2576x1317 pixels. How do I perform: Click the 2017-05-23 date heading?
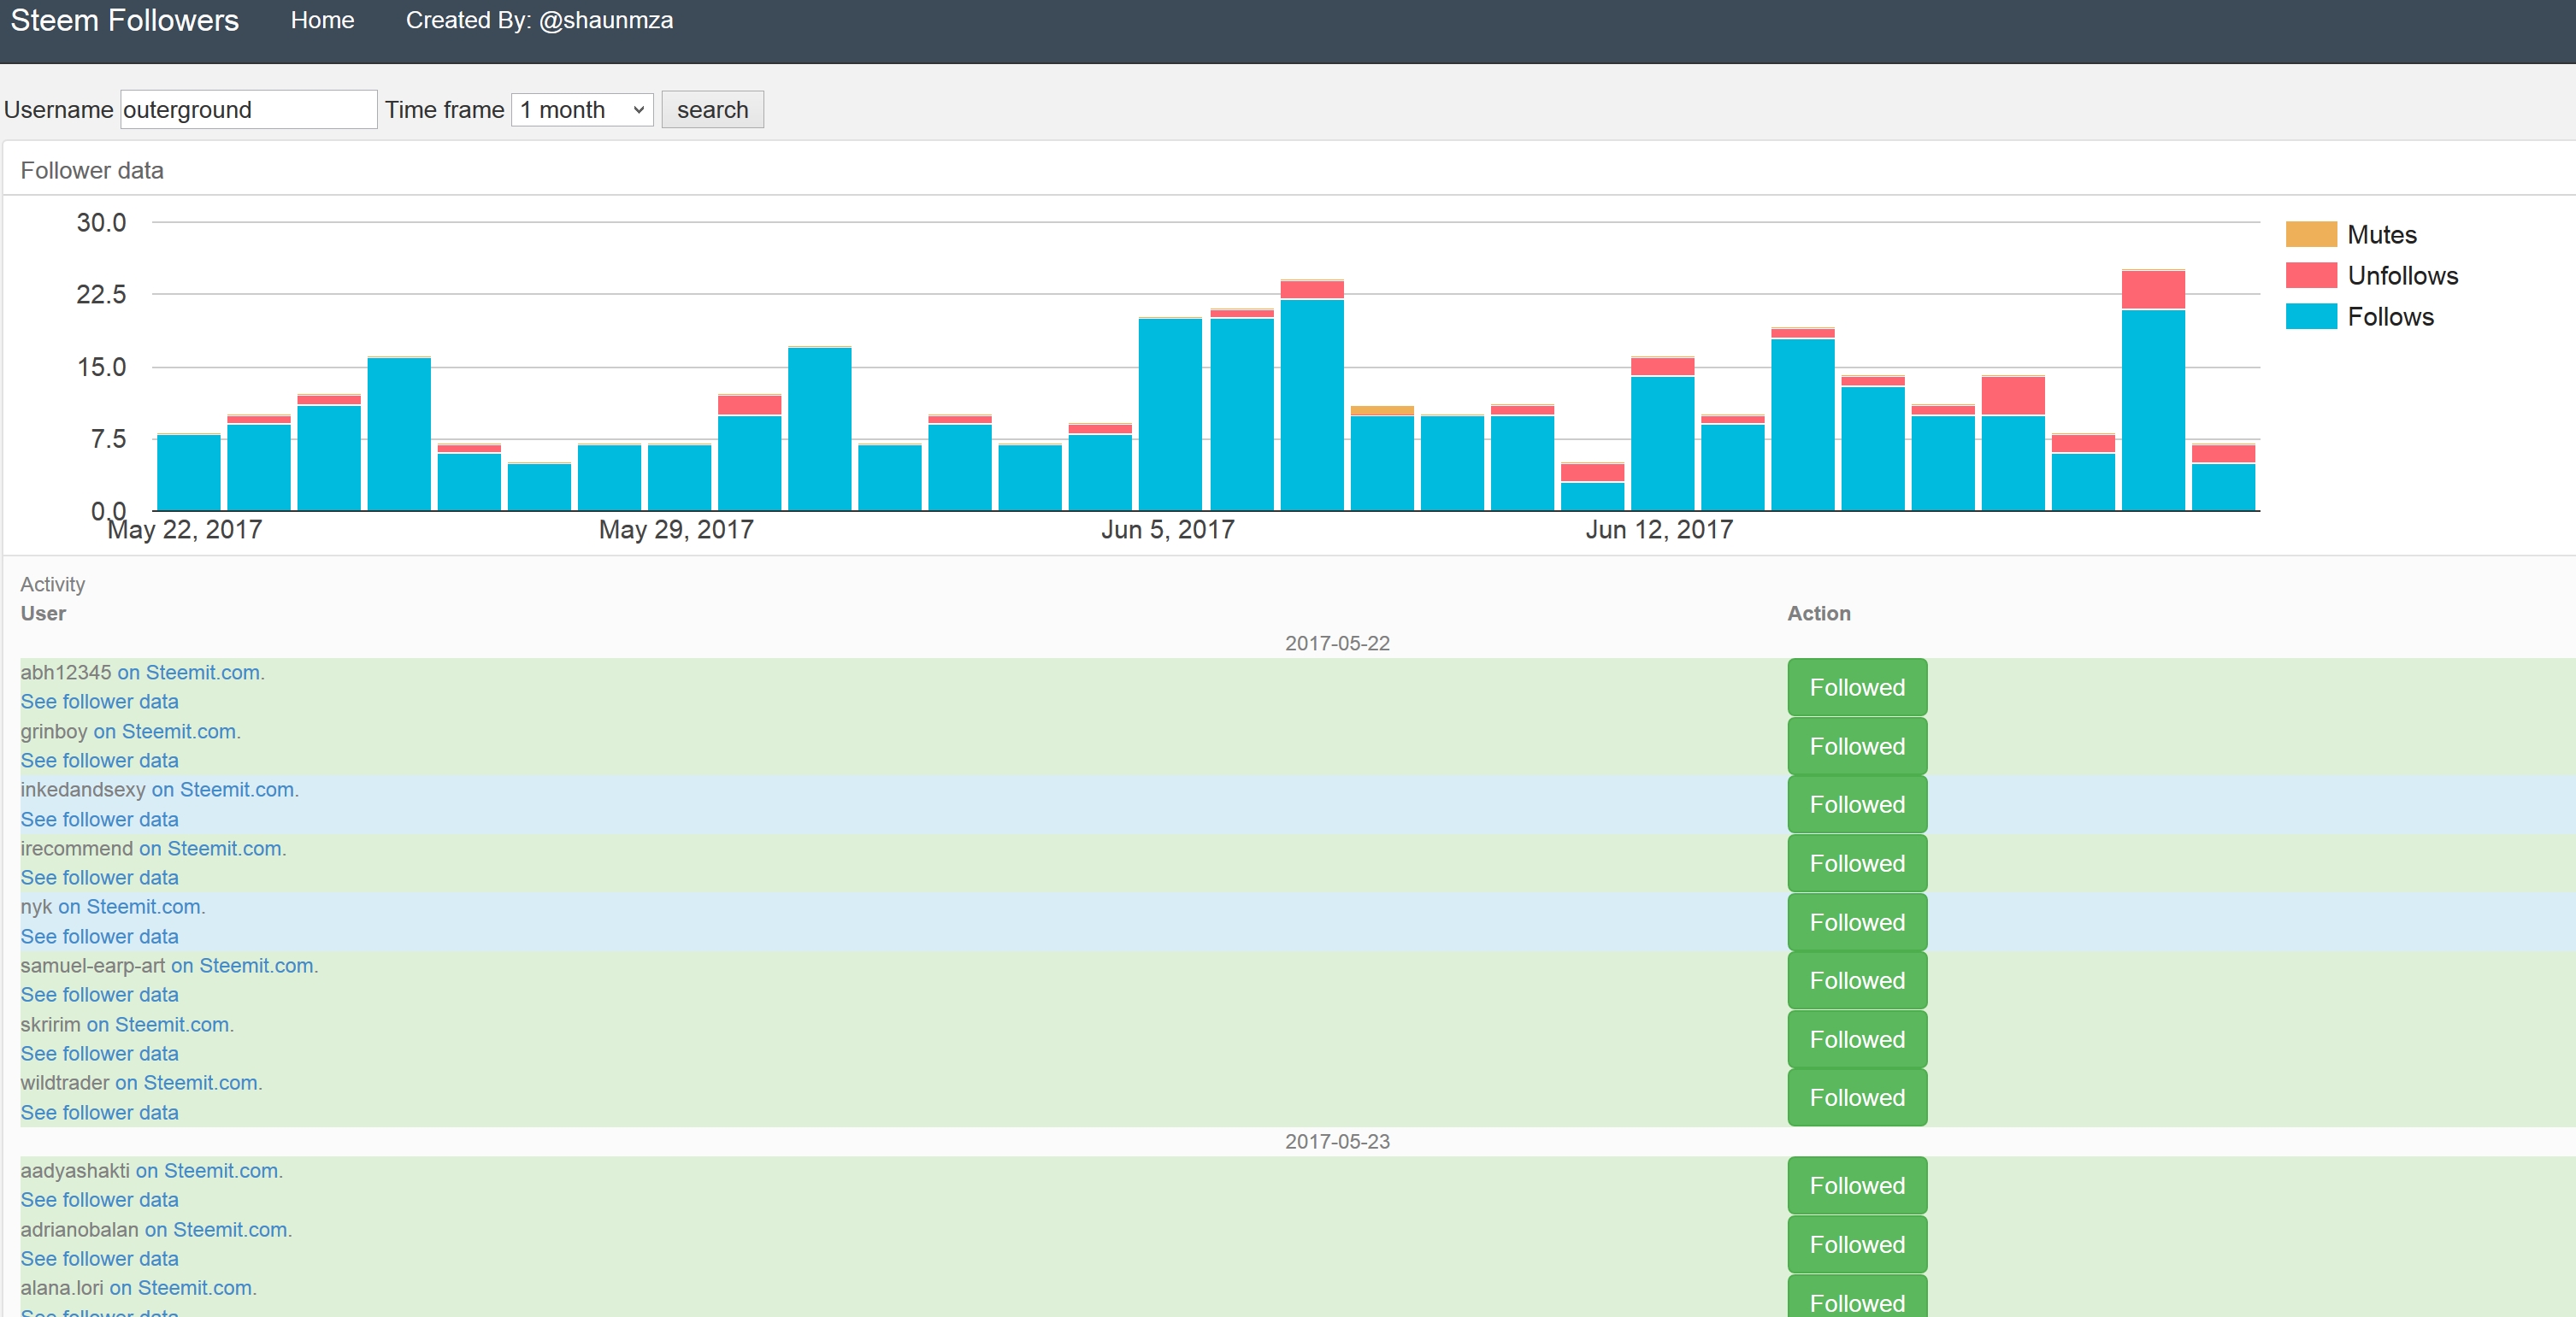pos(1337,1141)
